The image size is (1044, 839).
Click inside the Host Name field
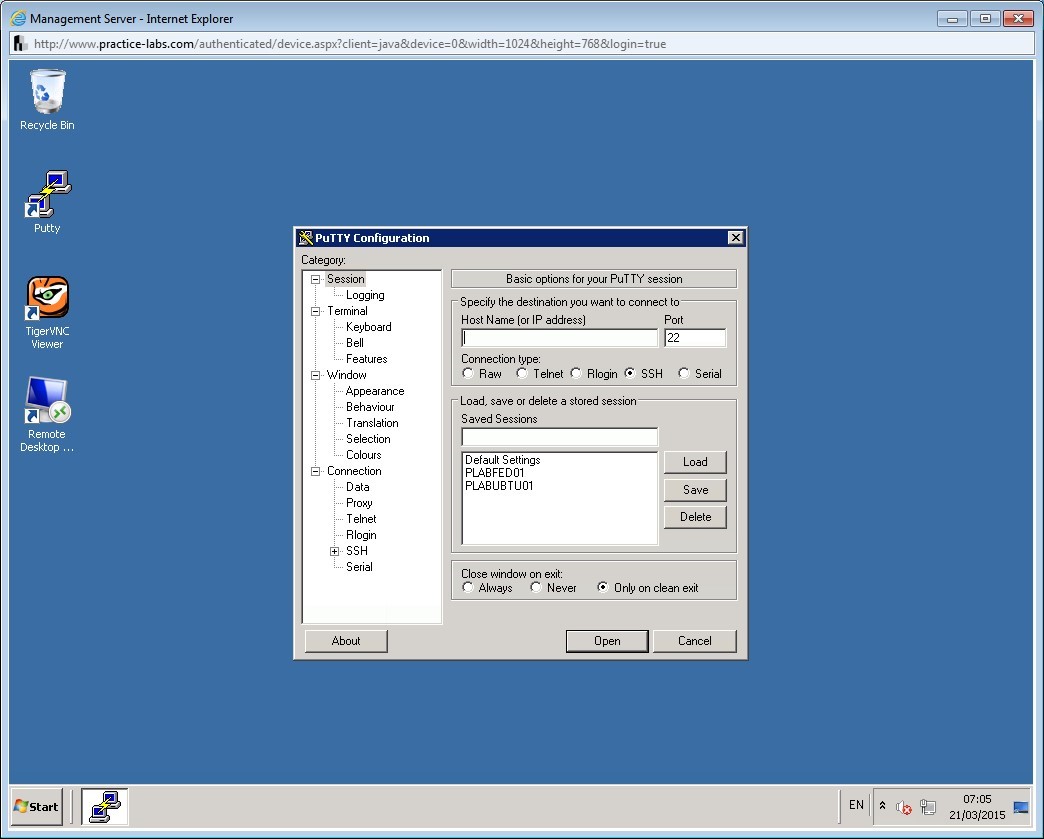558,337
